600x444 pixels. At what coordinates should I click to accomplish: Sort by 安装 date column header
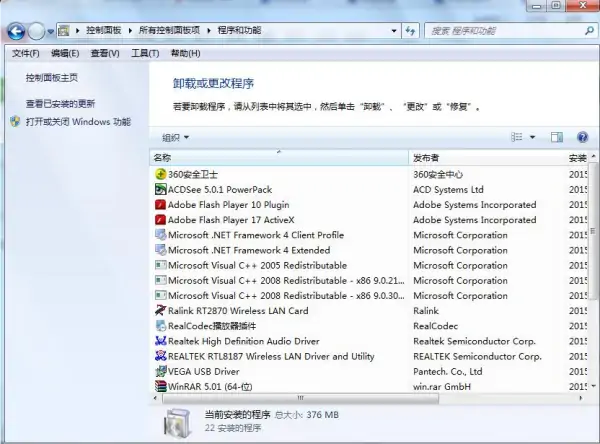577,158
